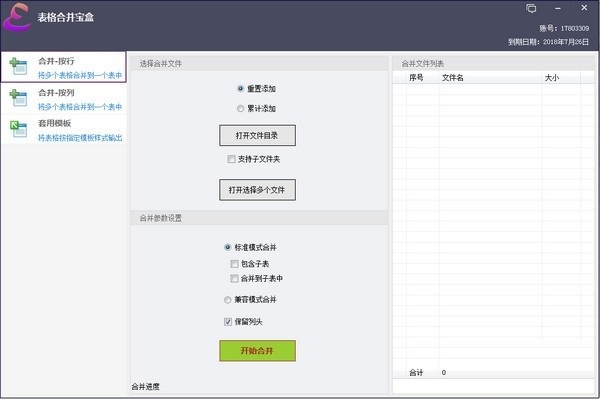Click the 将多个表格合并到一个表中 text under 合并-按列

80,107
